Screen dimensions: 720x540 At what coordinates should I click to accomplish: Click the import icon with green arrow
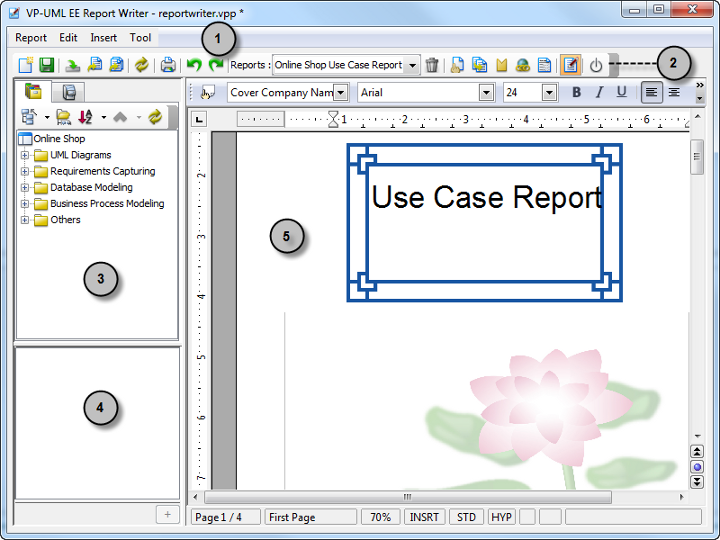tap(72, 65)
